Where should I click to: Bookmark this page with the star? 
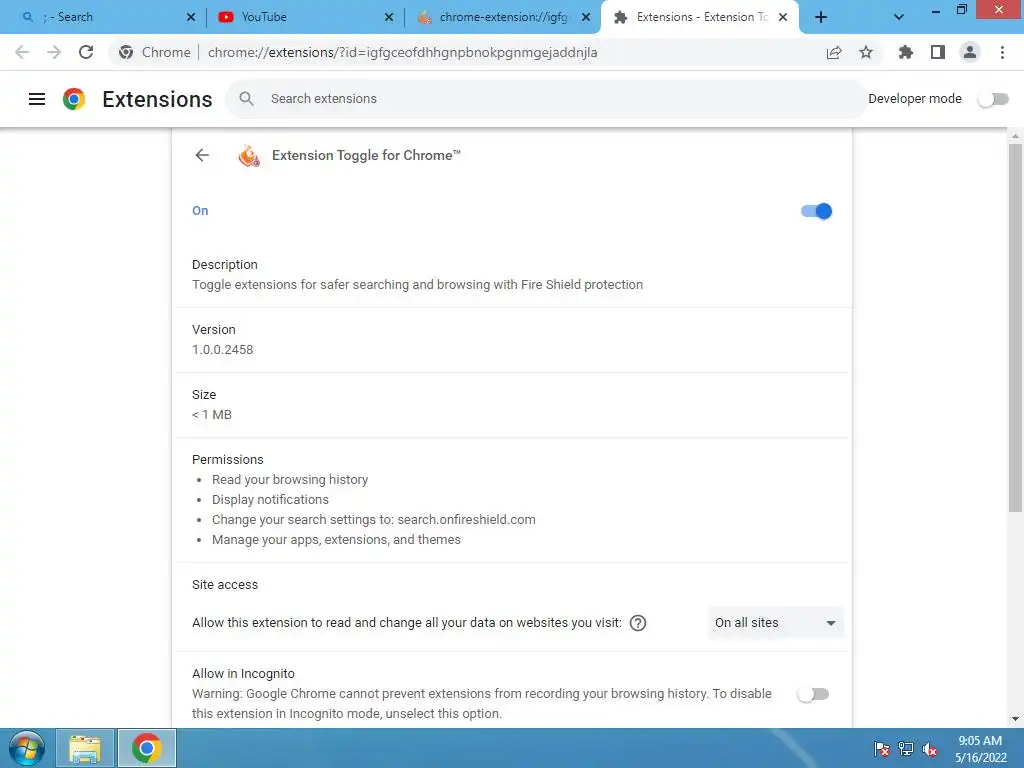click(x=866, y=52)
